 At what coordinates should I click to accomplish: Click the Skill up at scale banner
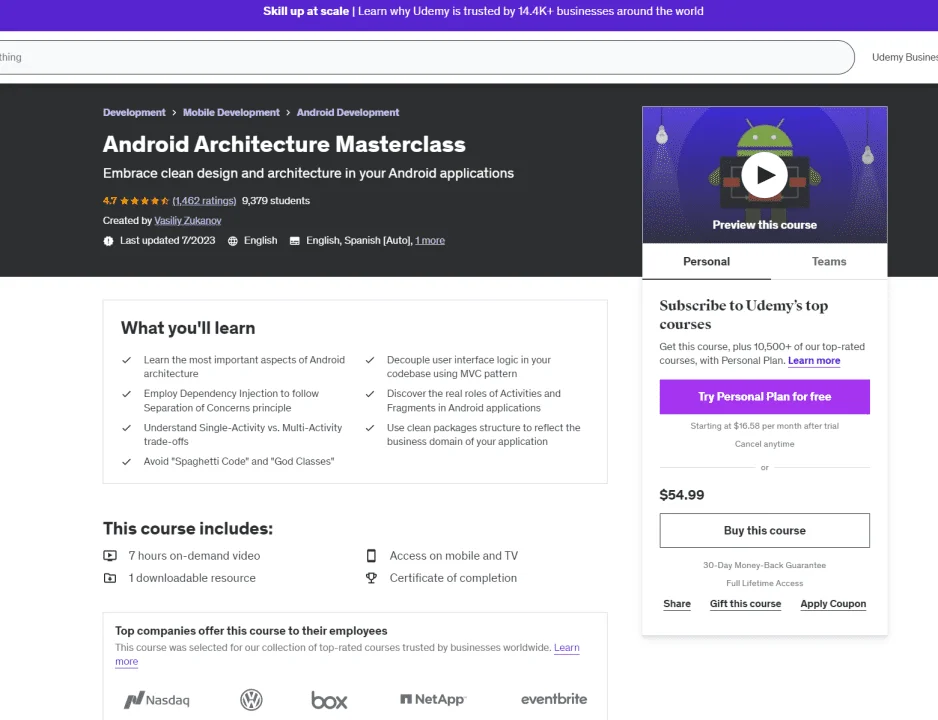pos(483,11)
